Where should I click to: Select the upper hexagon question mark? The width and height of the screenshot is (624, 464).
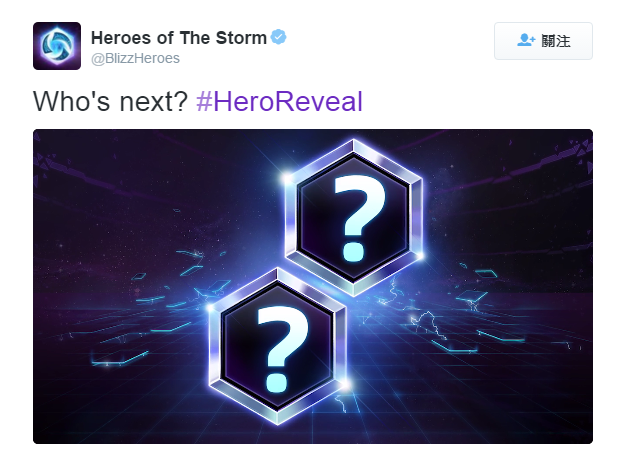[x=360, y=218]
